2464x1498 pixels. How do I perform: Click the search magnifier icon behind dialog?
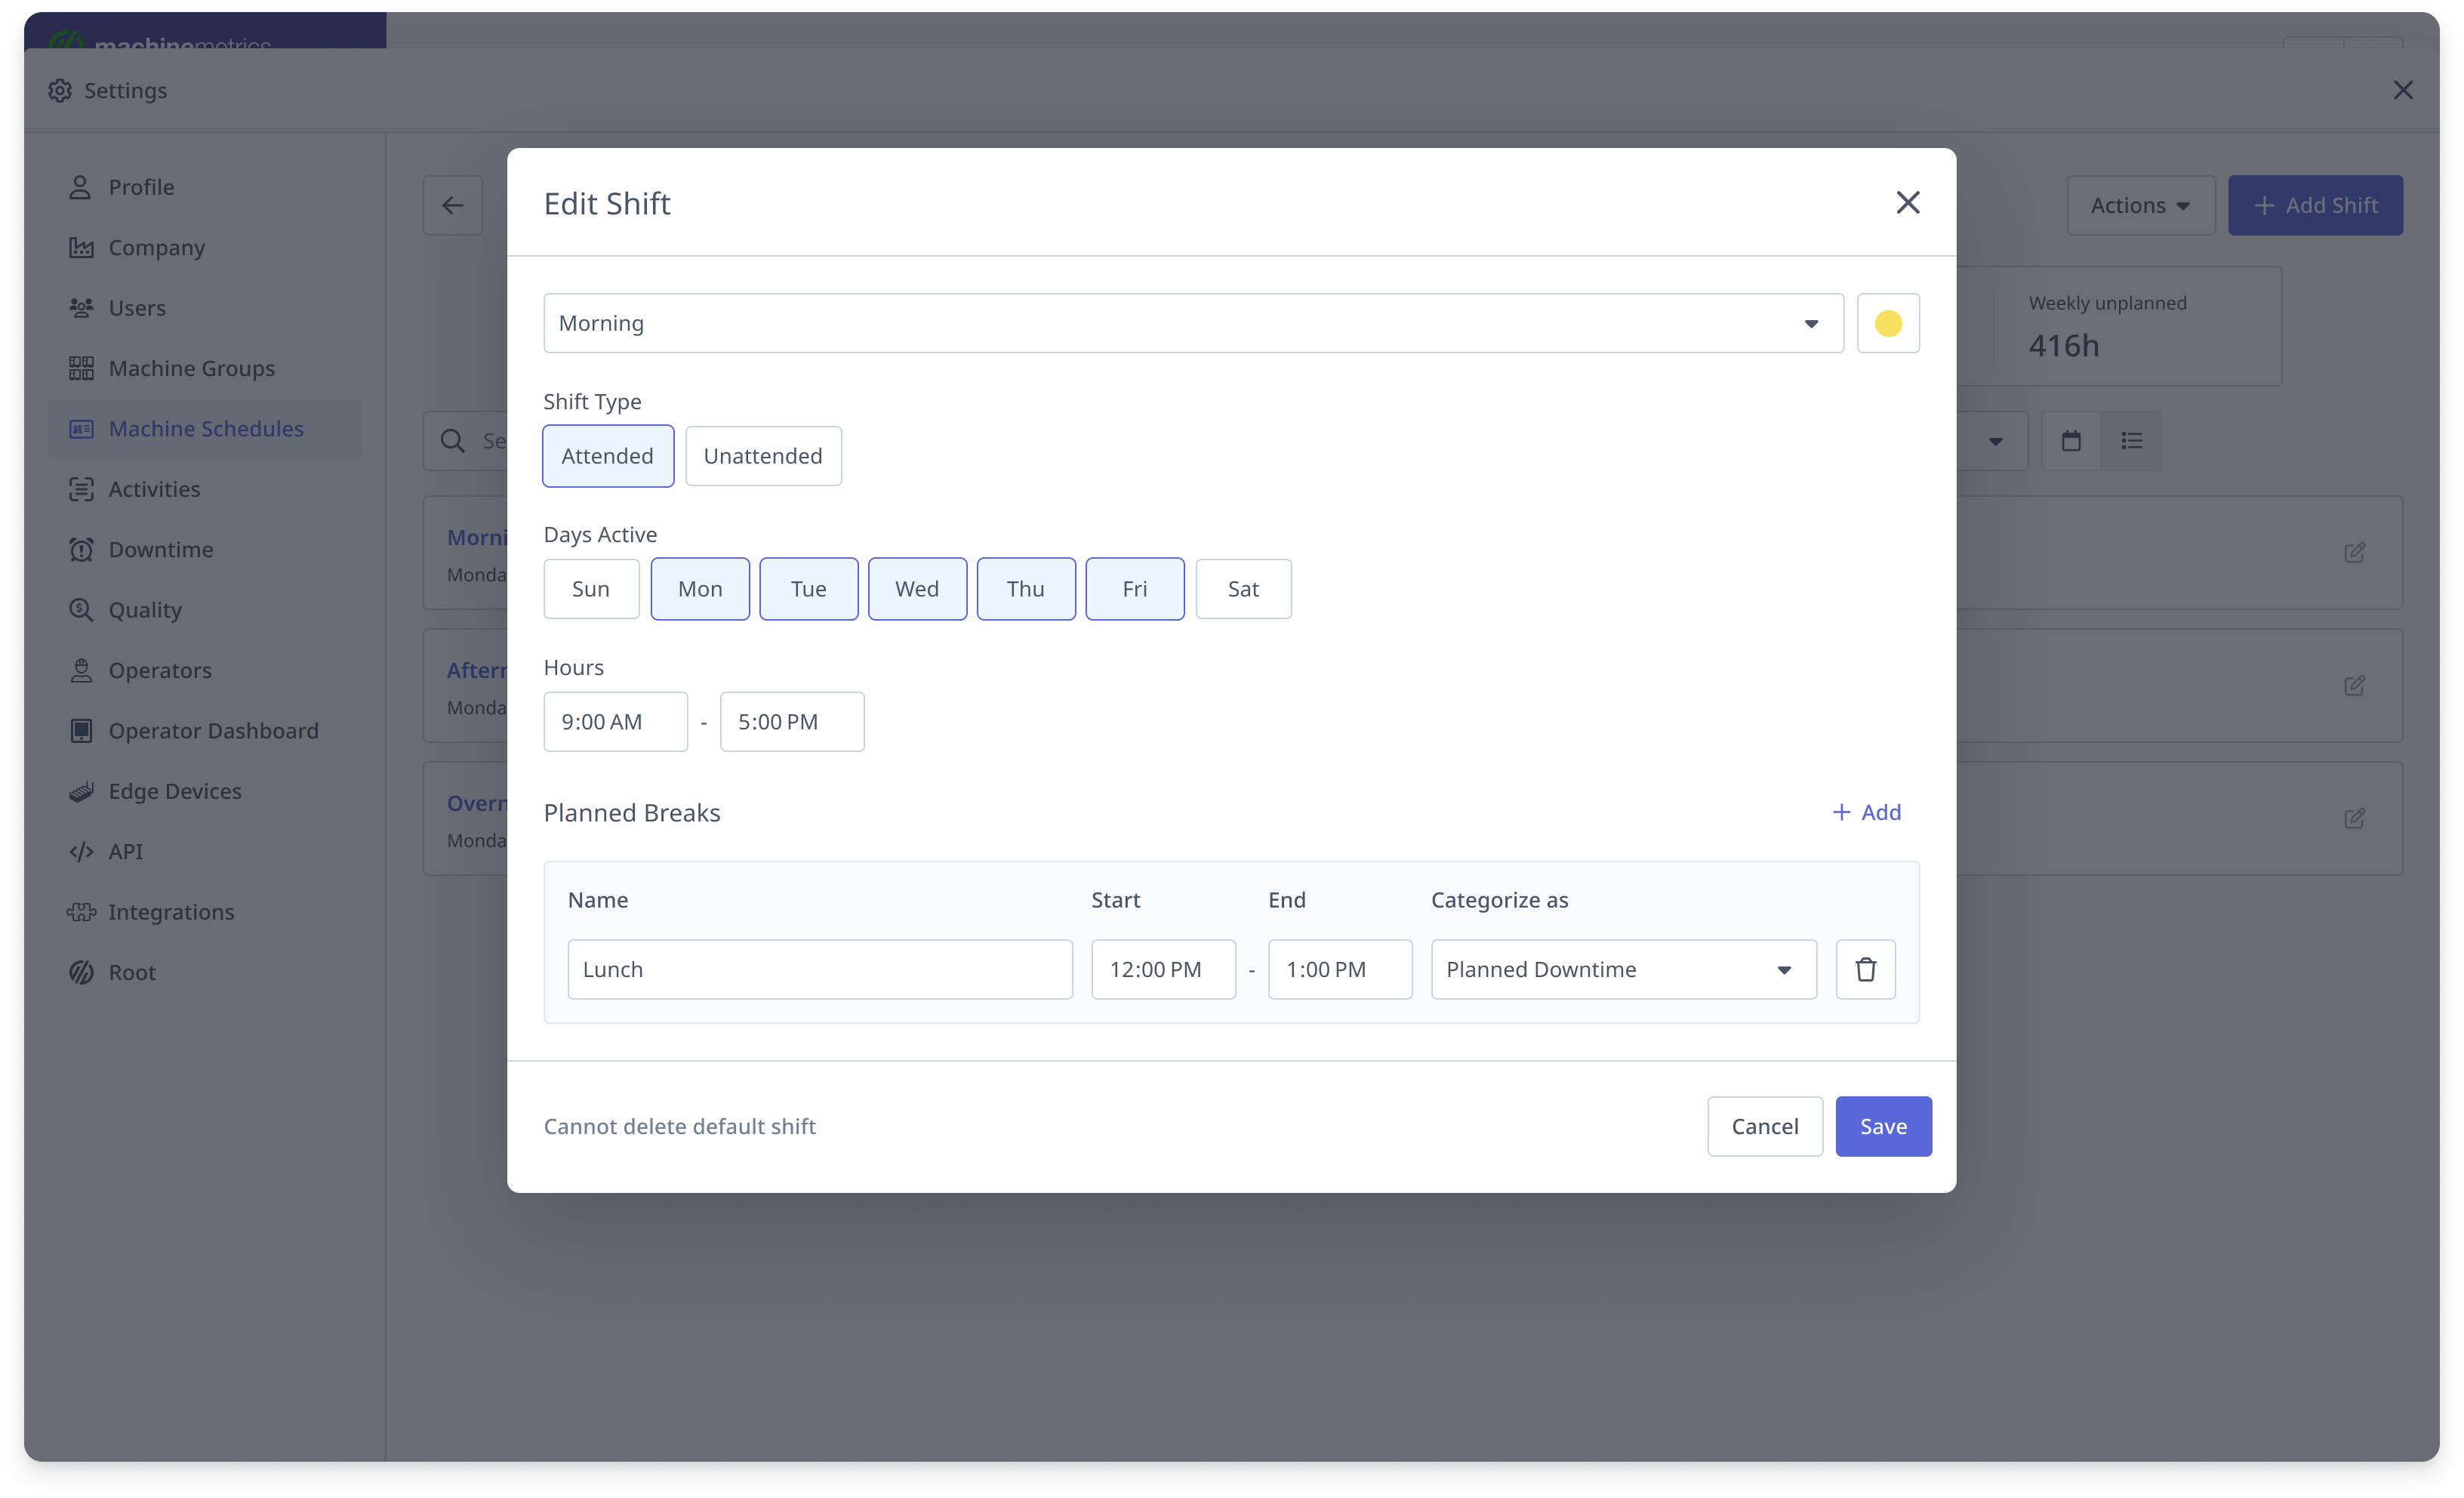[x=452, y=440]
